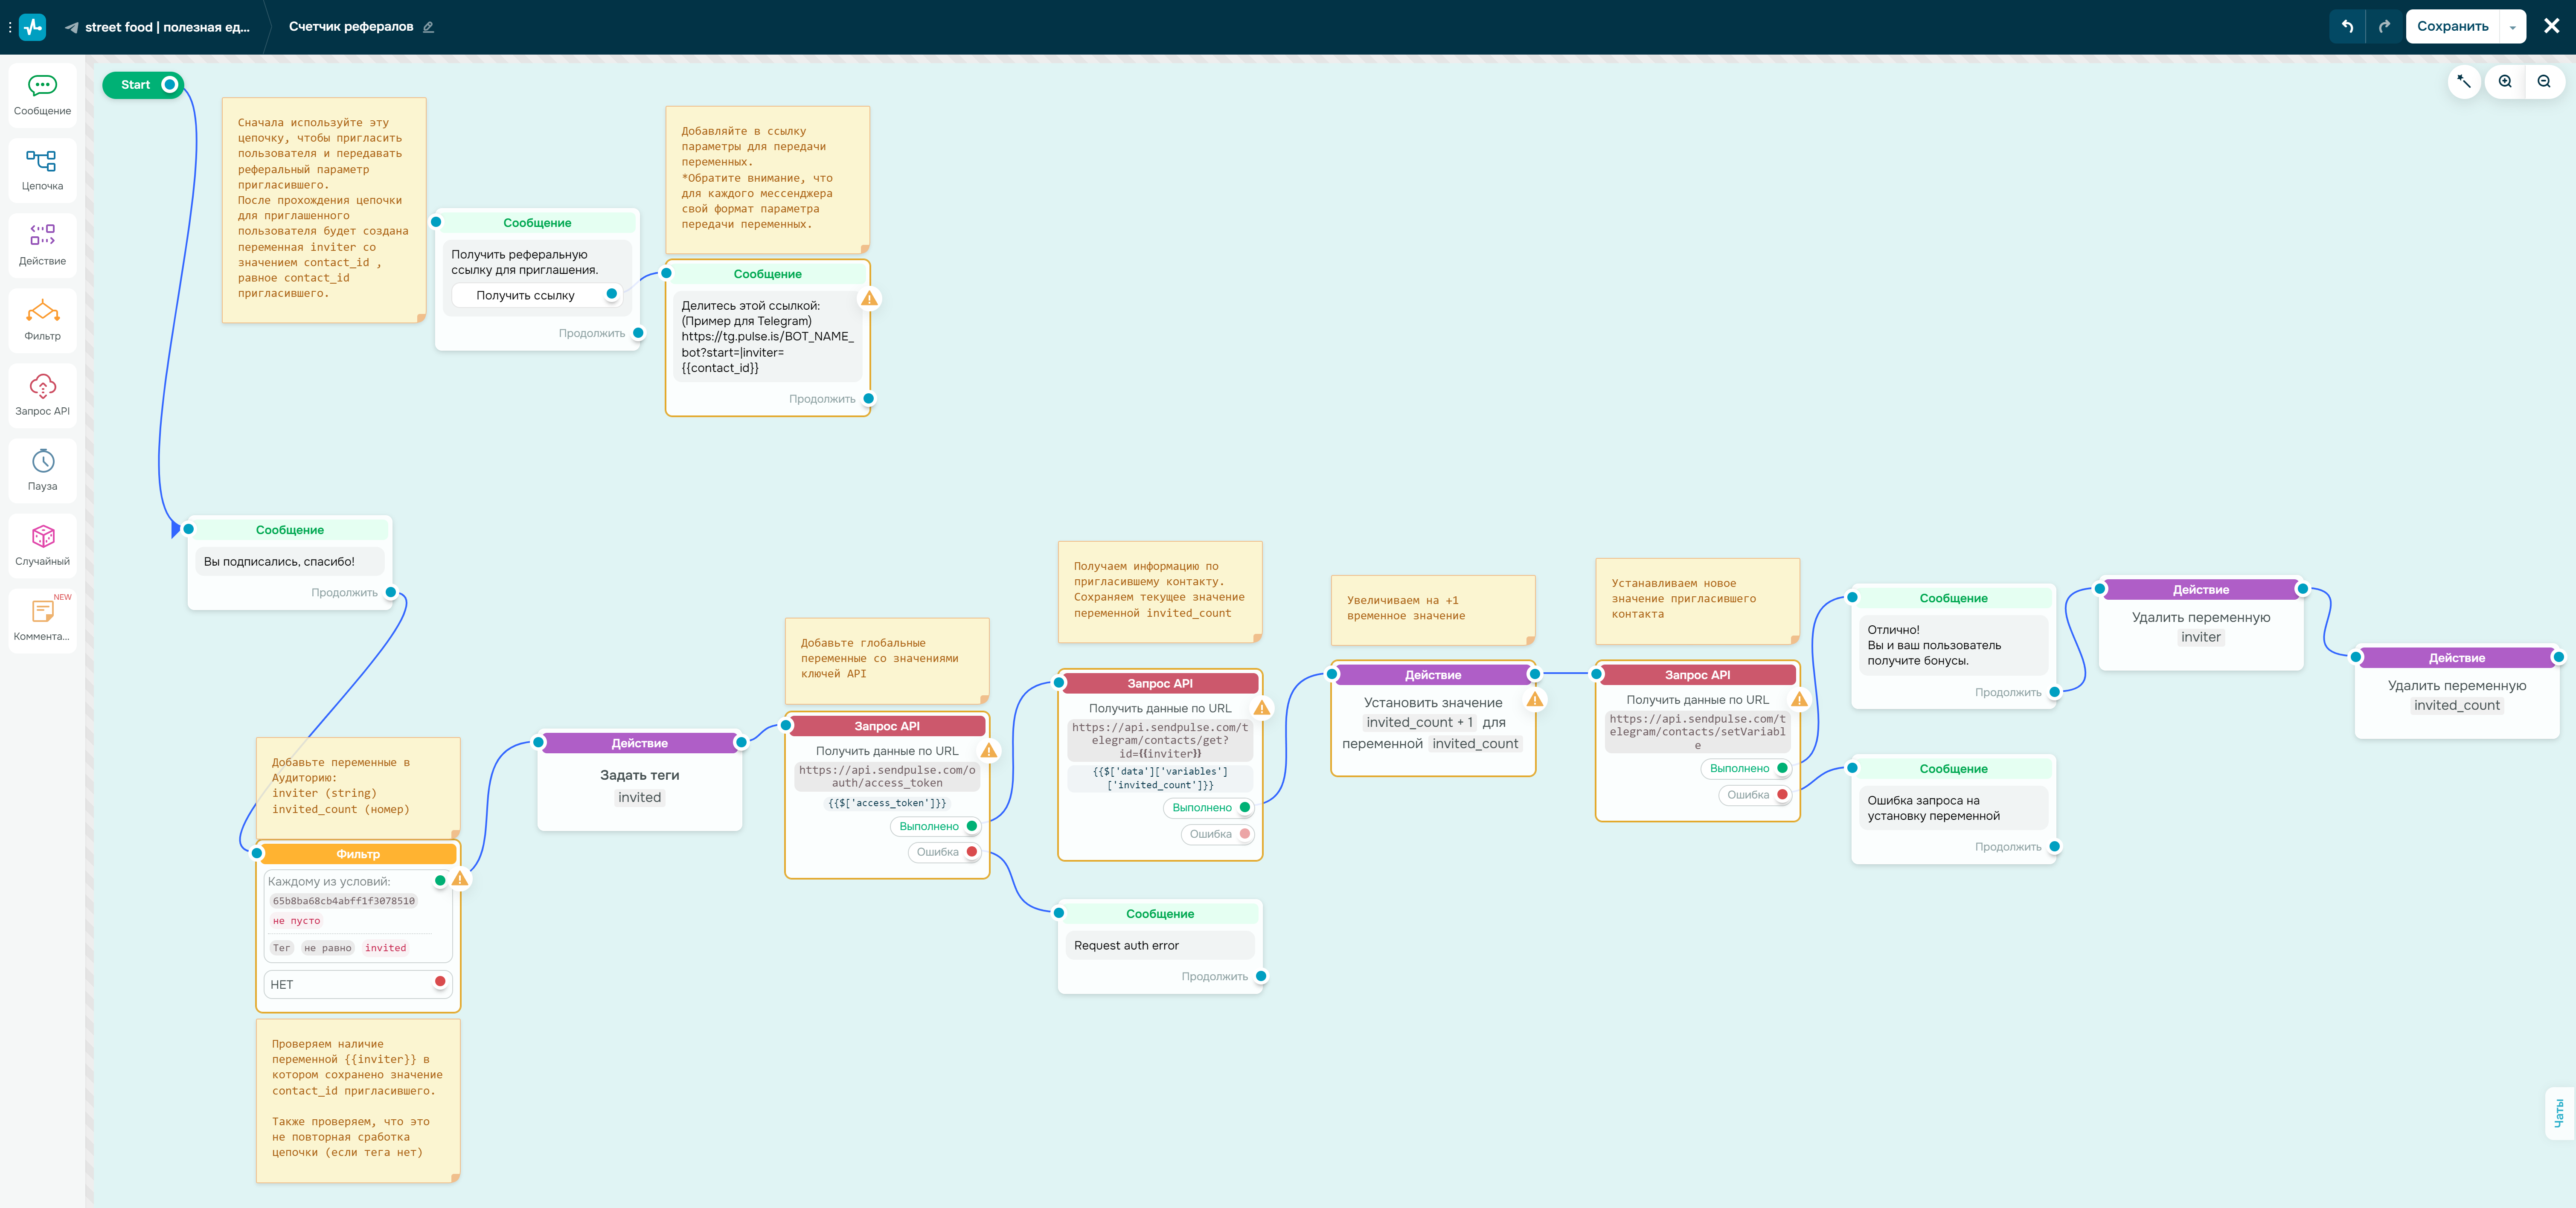This screenshot has height=1208, width=2576.
Task: Edit the flow name pencil icon
Action: 428,27
